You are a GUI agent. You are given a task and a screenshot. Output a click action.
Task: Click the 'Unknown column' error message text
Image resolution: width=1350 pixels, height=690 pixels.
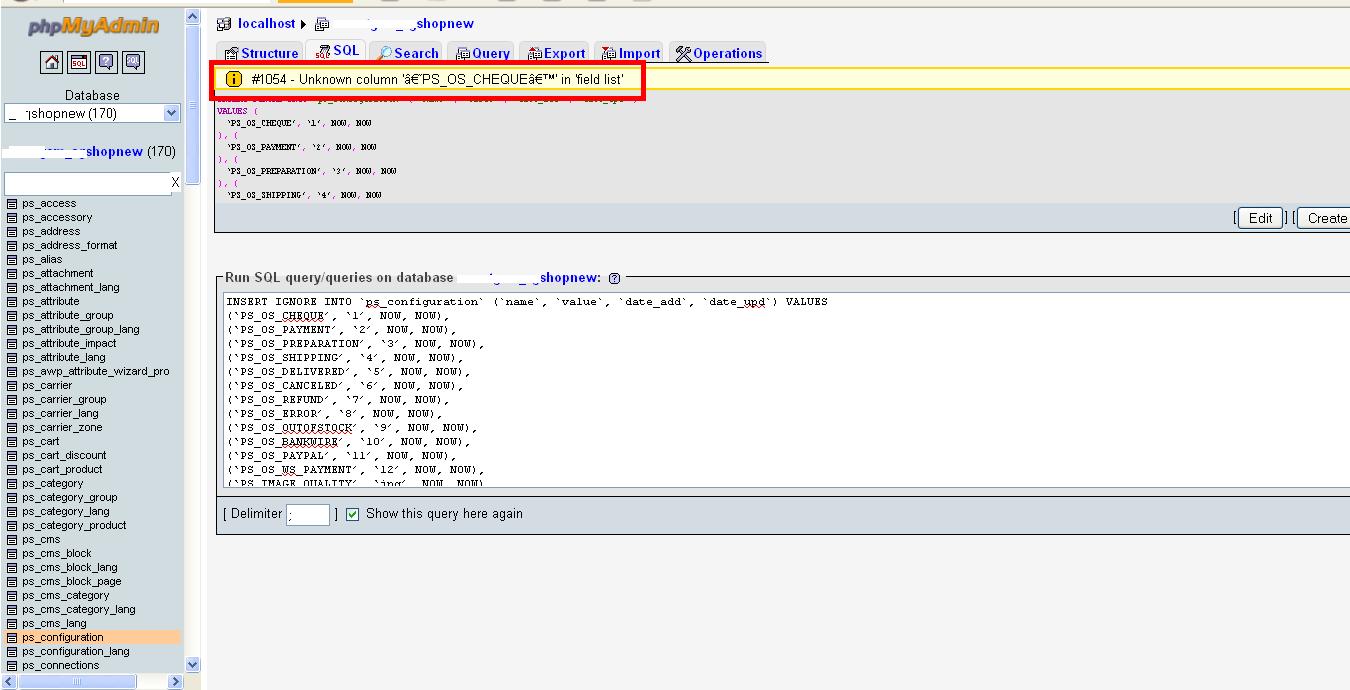pos(438,79)
